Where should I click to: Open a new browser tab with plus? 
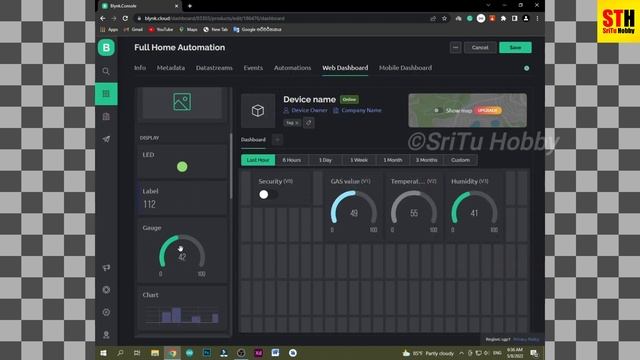point(190,6)
